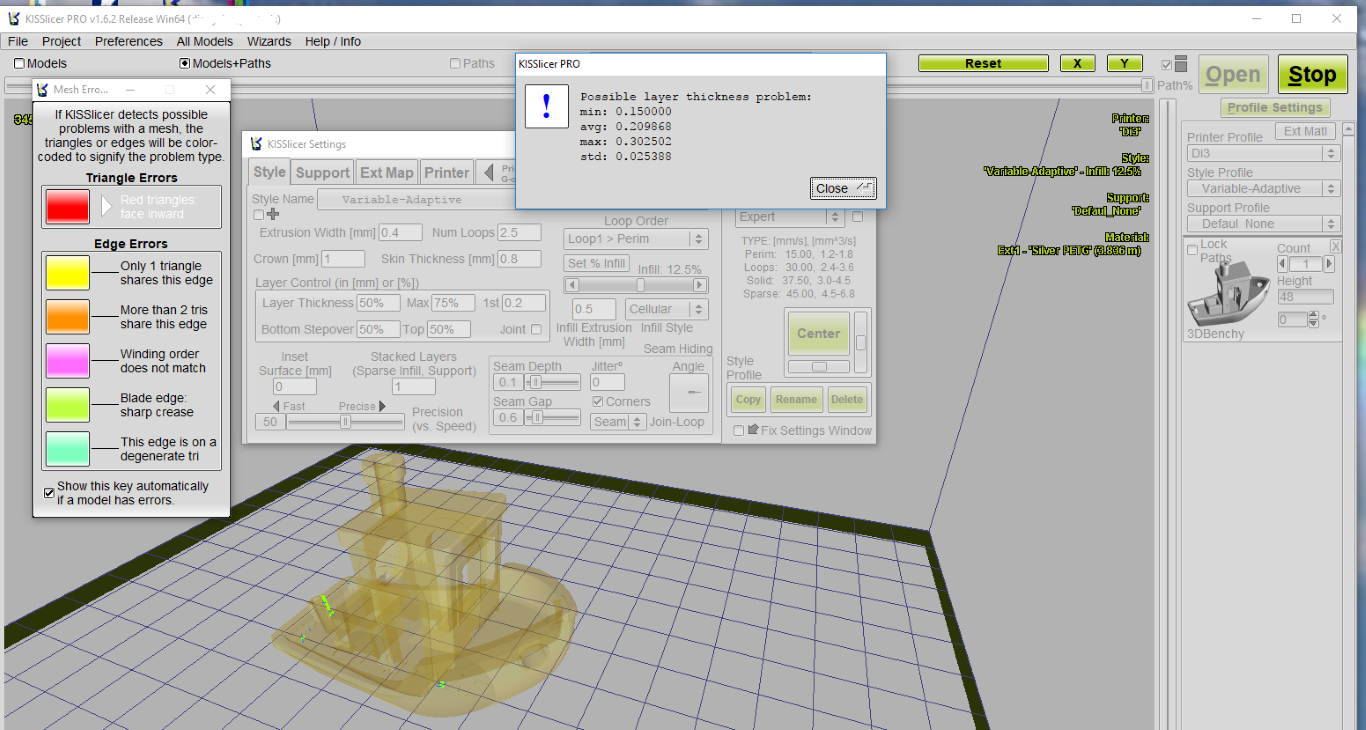Open the Help / Info menu
Viewport: 1366px width, 730px height.
point(333,41)
